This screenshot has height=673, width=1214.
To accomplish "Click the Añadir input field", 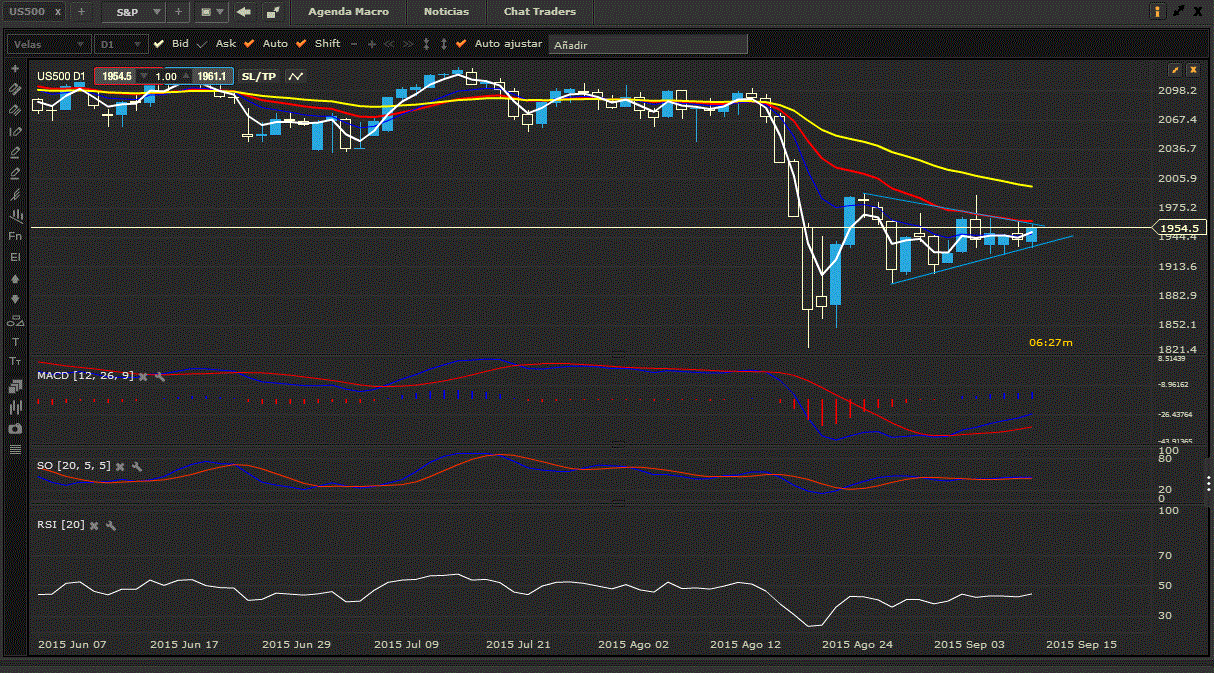I will point(647,44).
